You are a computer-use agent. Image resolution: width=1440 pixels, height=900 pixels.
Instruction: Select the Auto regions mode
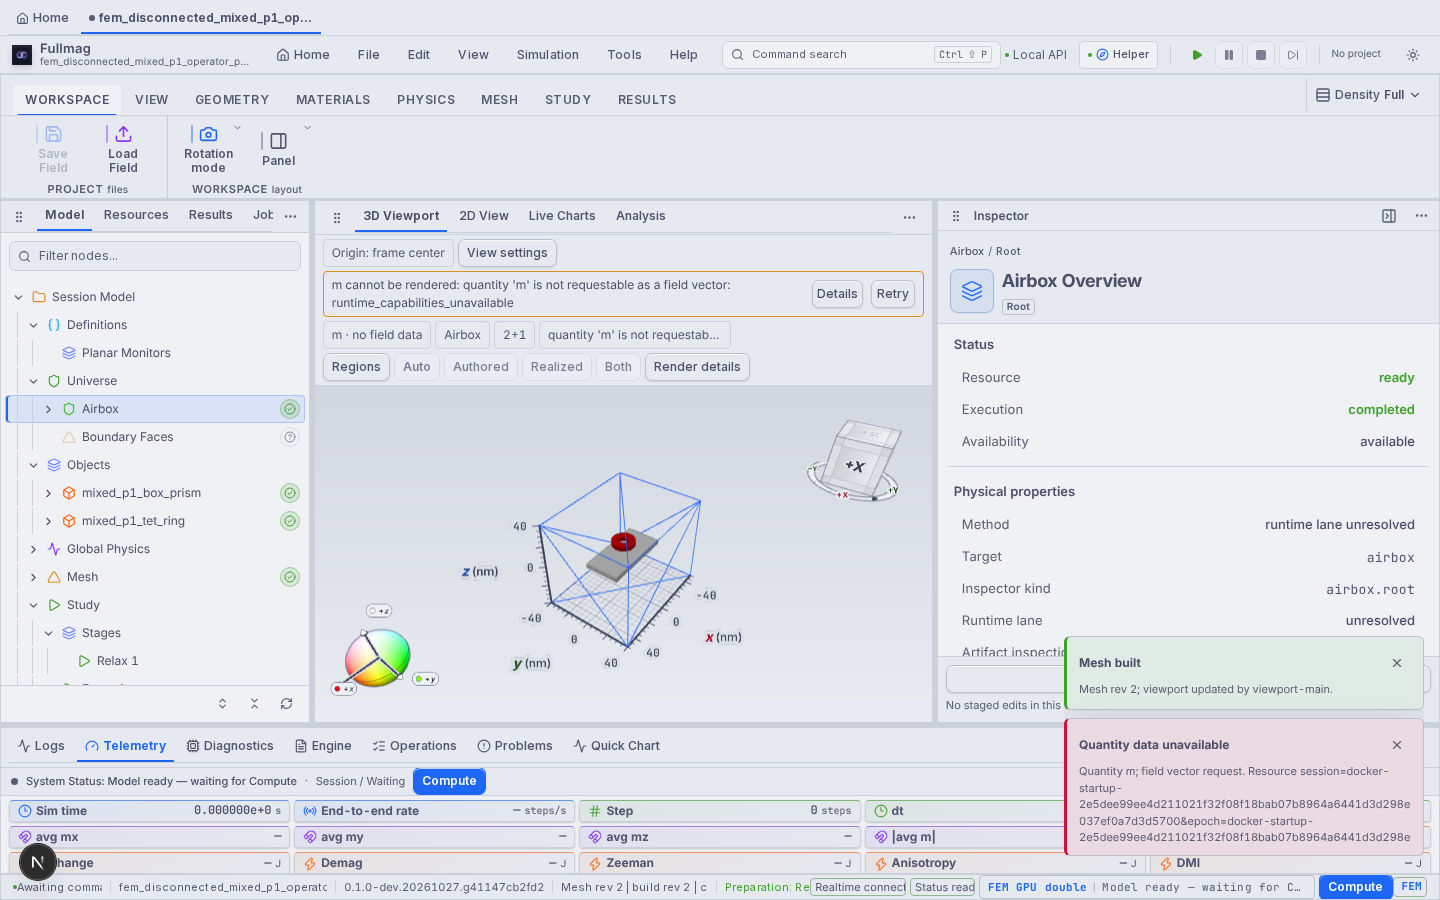417,367
